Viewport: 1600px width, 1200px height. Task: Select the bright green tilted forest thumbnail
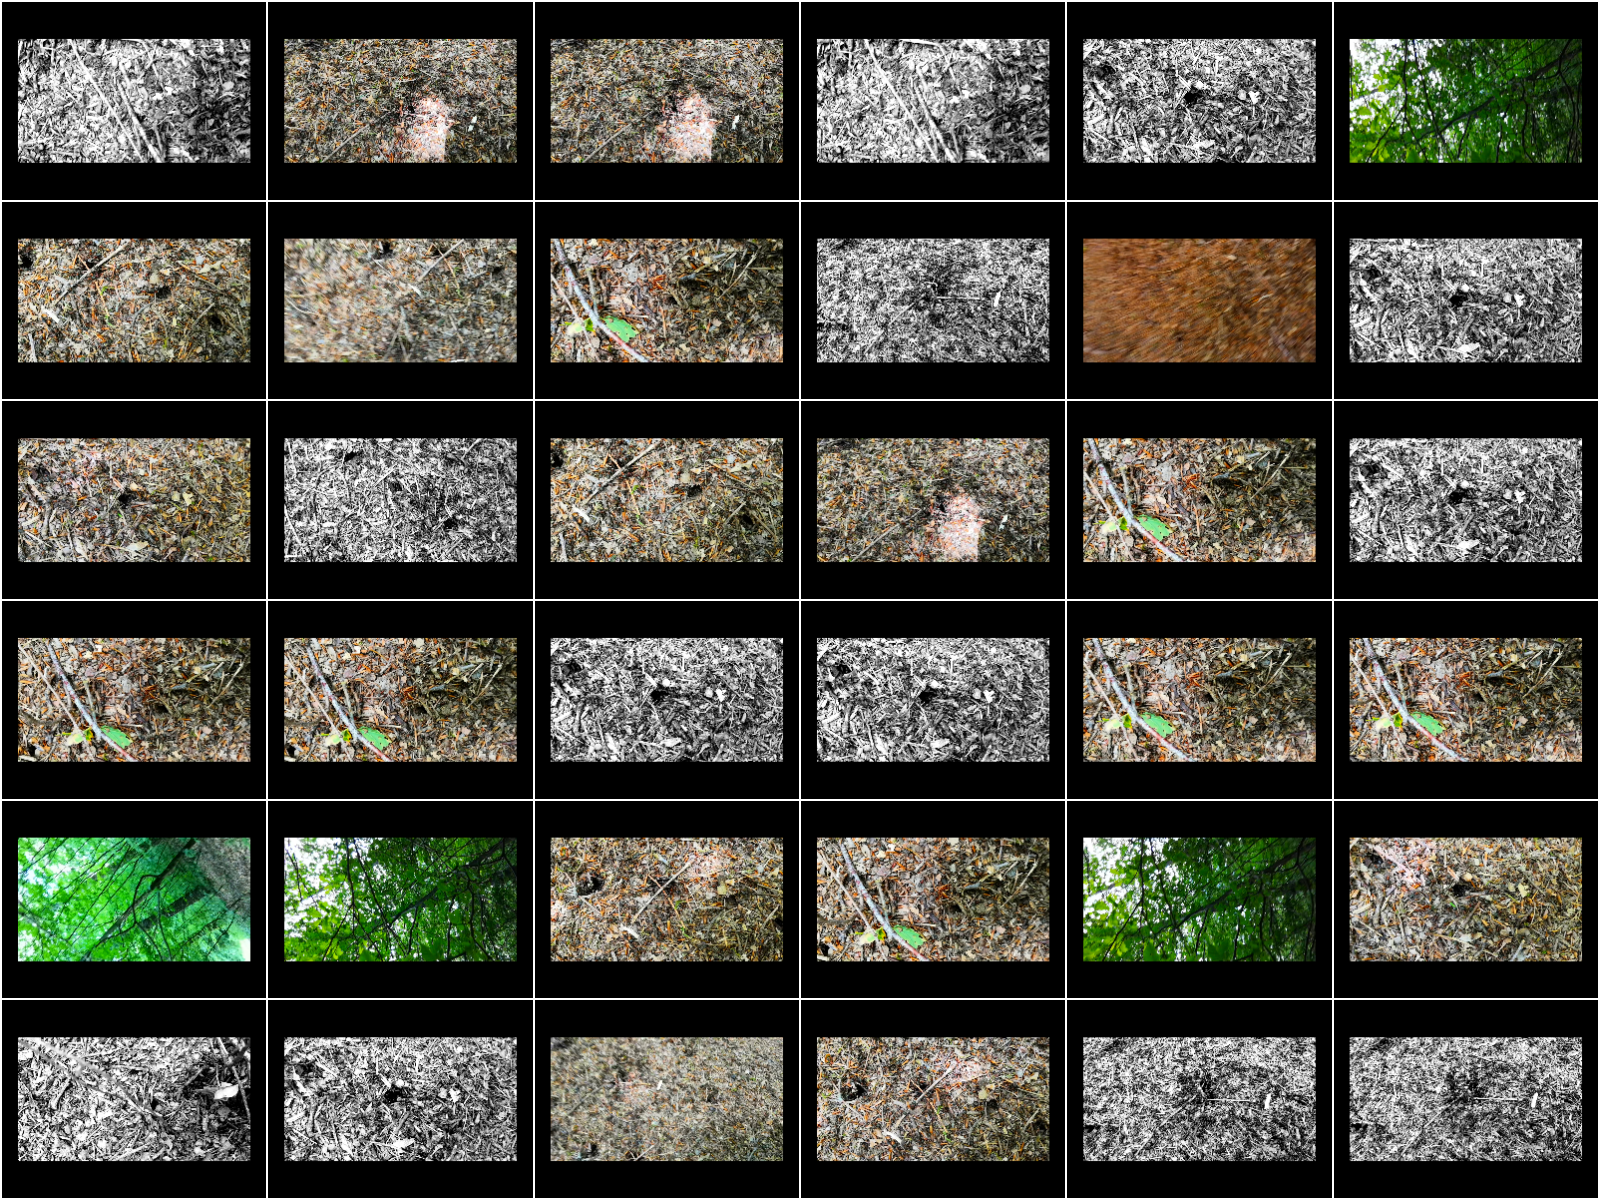pos(134,899)
